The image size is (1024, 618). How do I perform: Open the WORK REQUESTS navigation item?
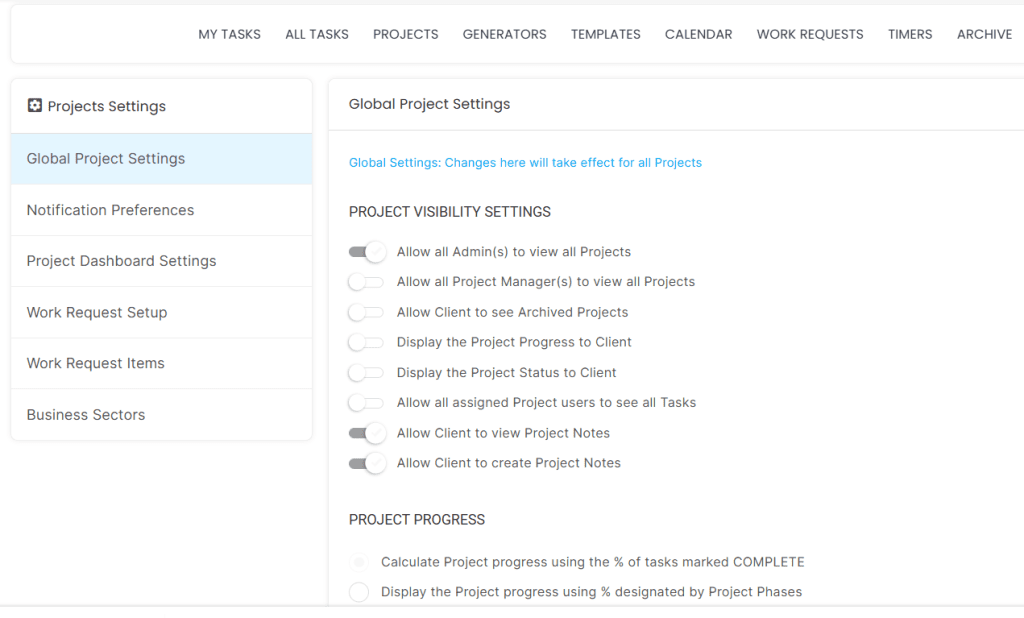tap(809, 34)
